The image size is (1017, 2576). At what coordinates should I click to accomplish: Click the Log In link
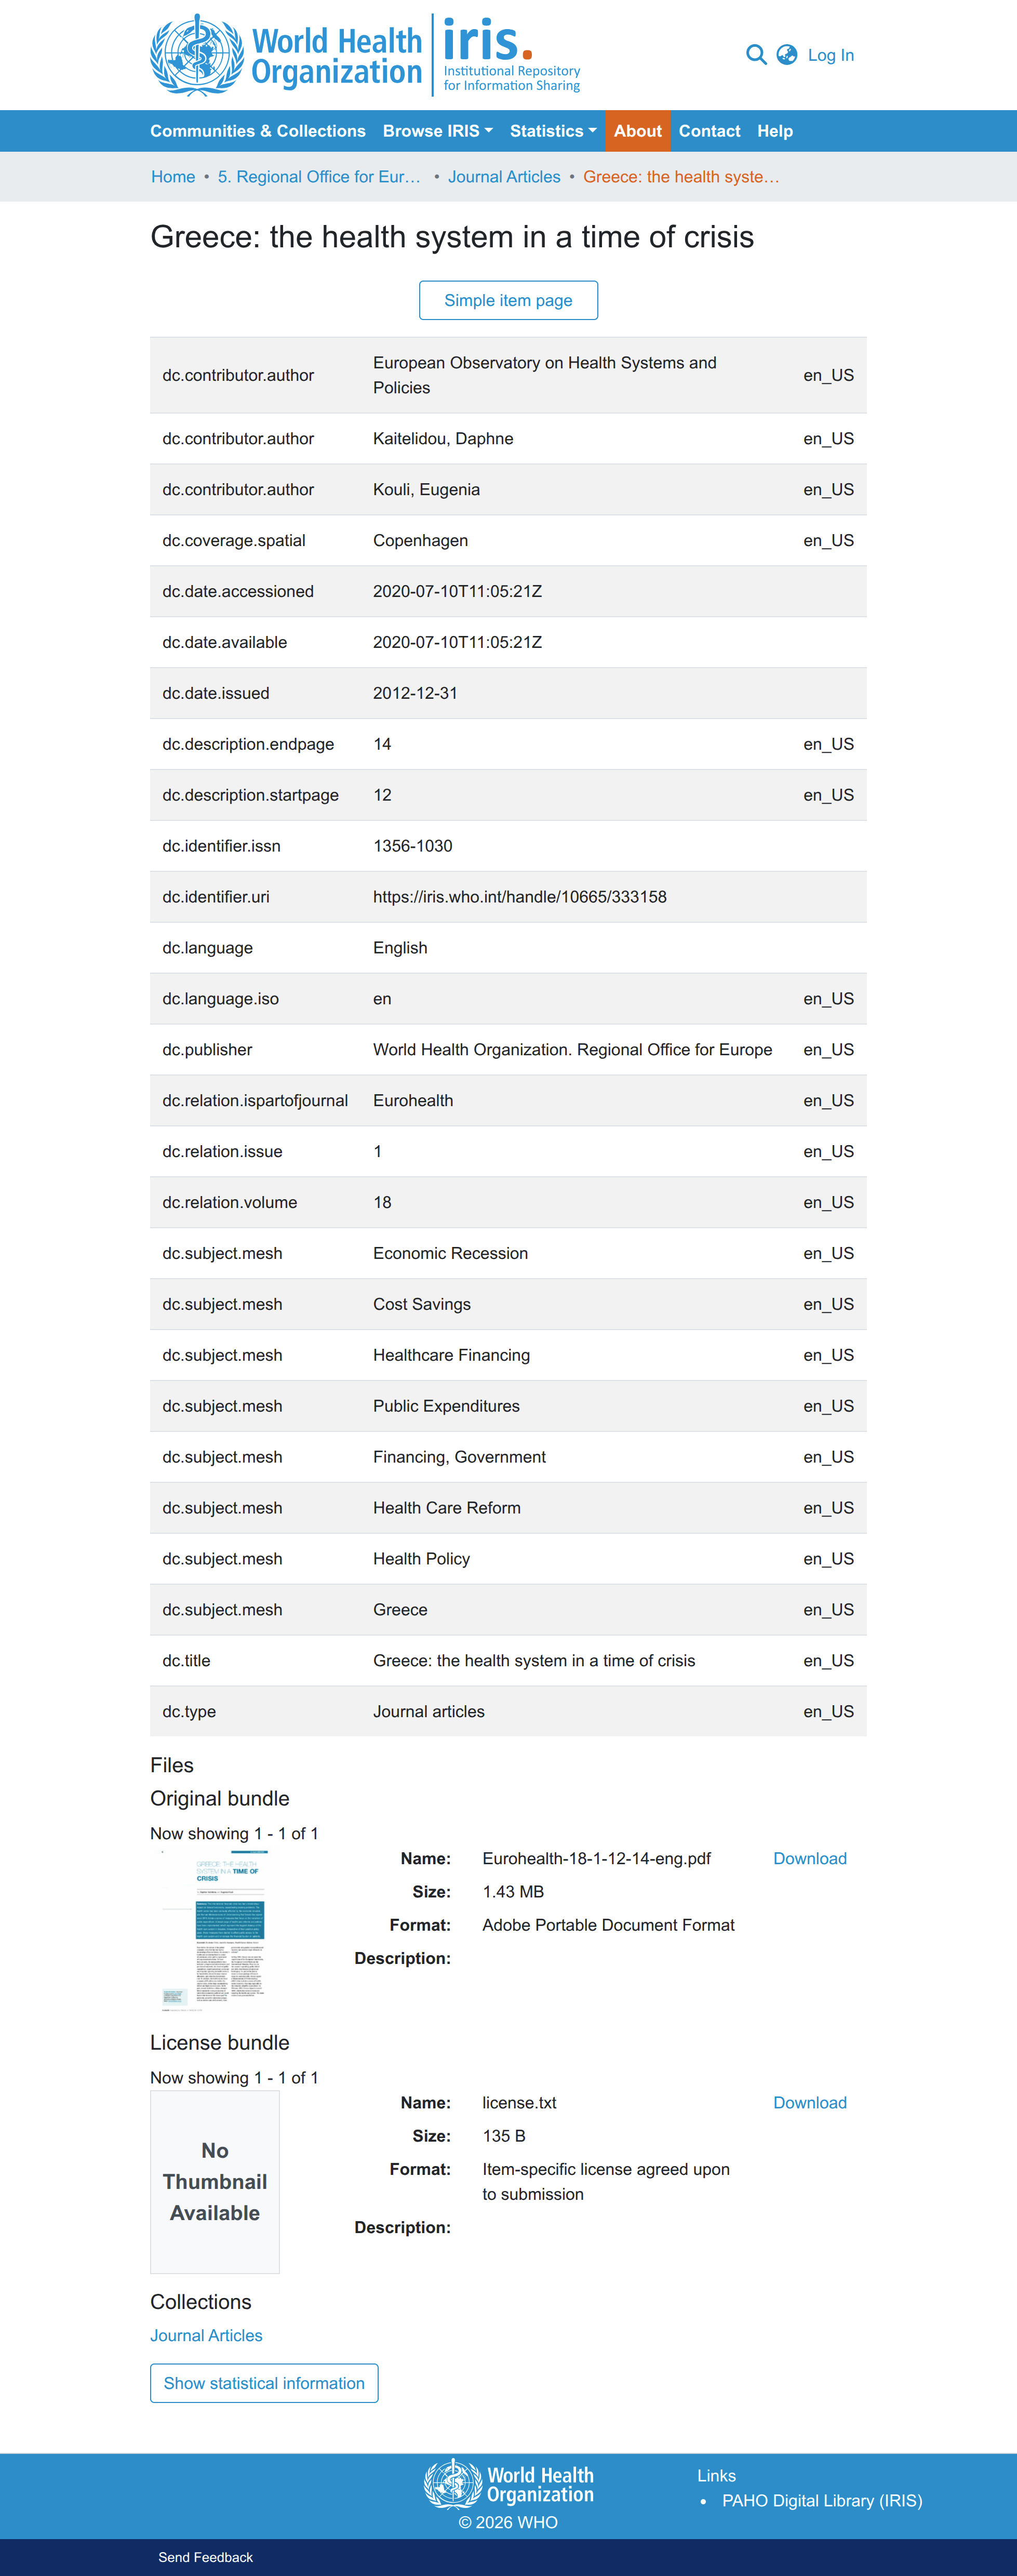tap(831, 55)
